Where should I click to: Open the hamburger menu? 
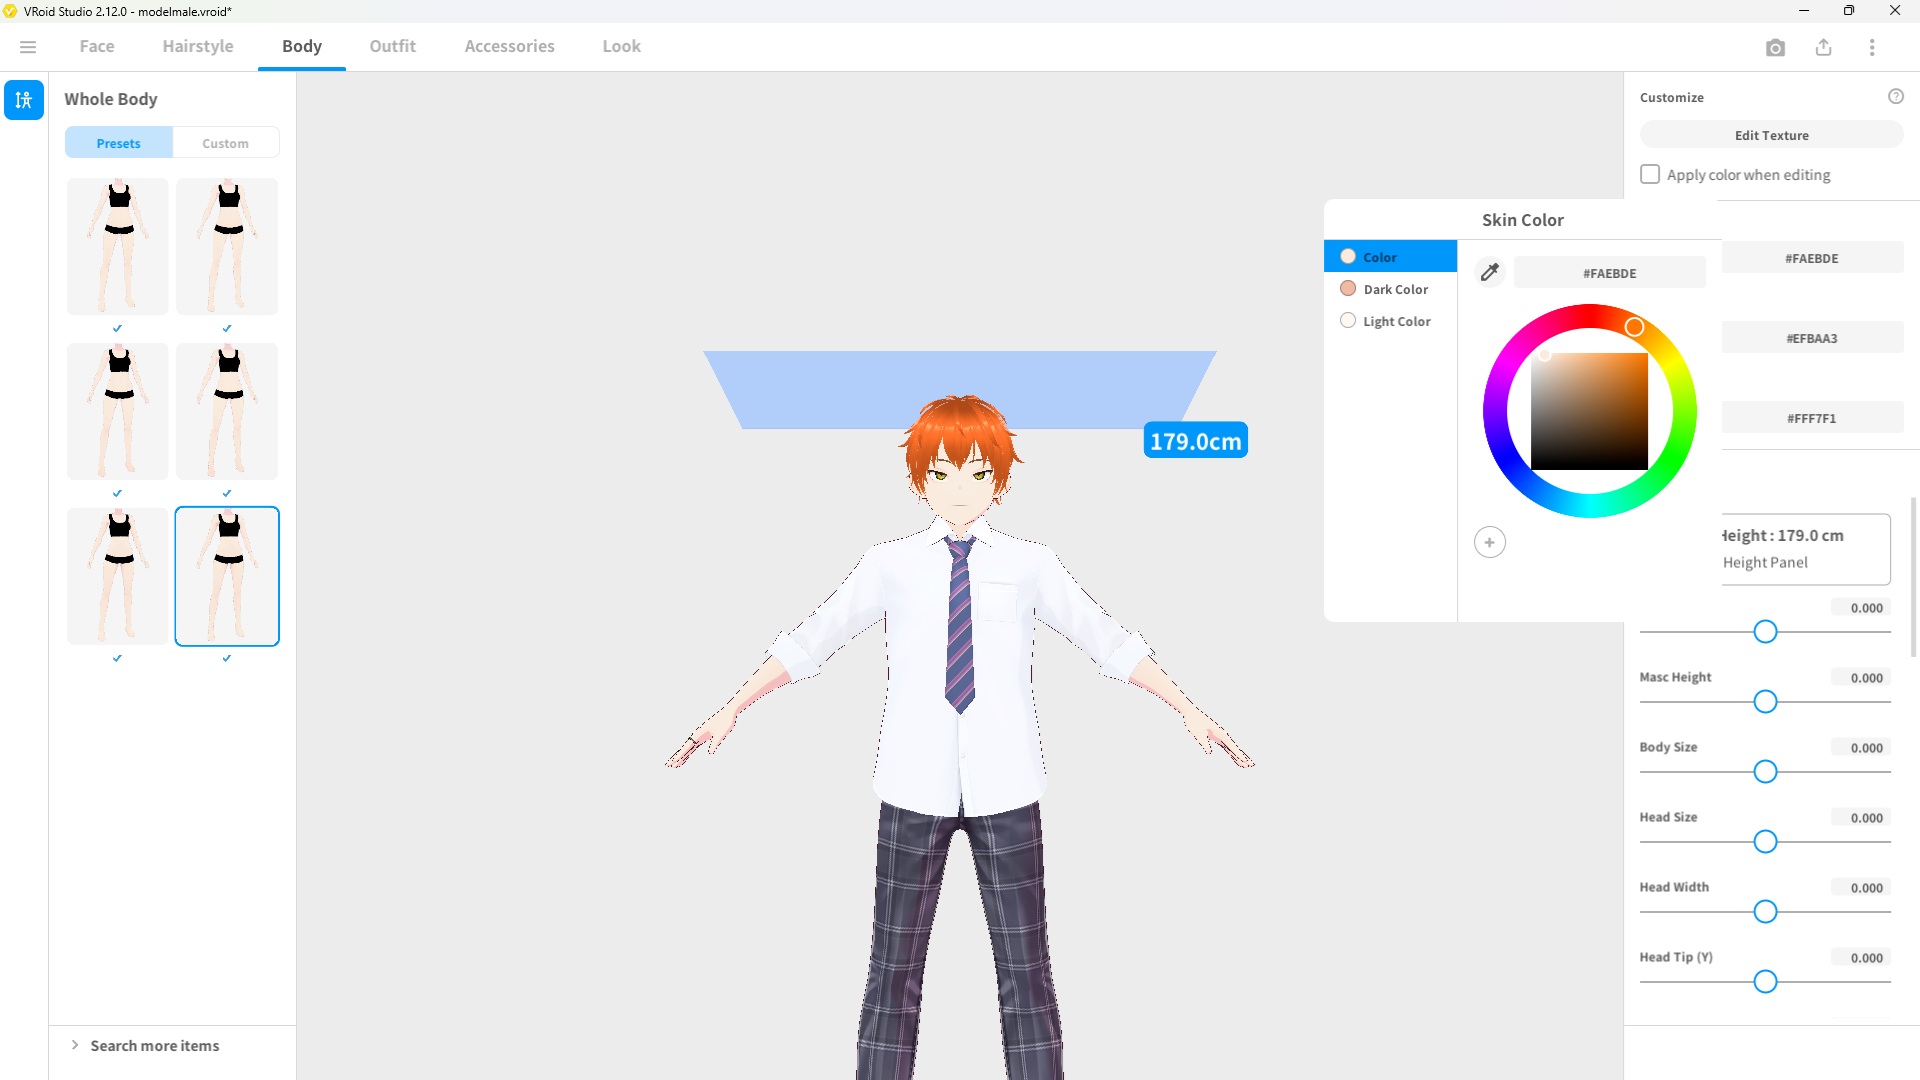point(28,46)
